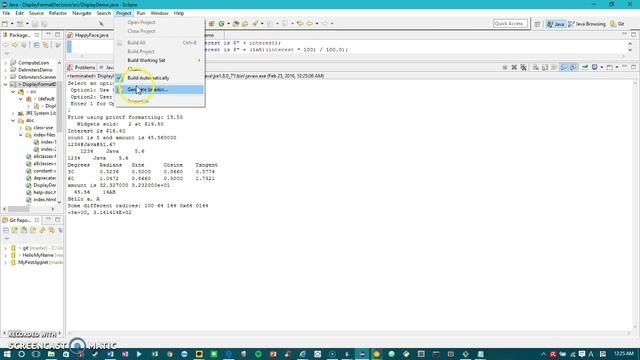
Task: Click the console Terminate button
Action: coord(505,67)
